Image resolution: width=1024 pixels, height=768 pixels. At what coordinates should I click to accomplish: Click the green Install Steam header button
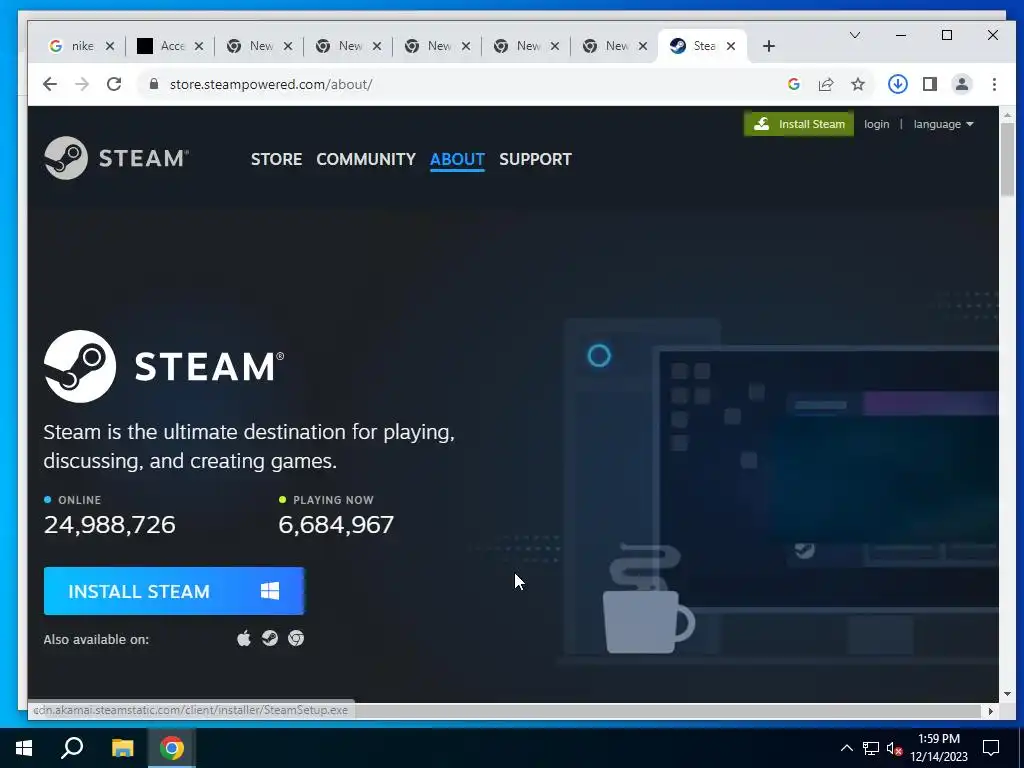click(x=799, y=124)
